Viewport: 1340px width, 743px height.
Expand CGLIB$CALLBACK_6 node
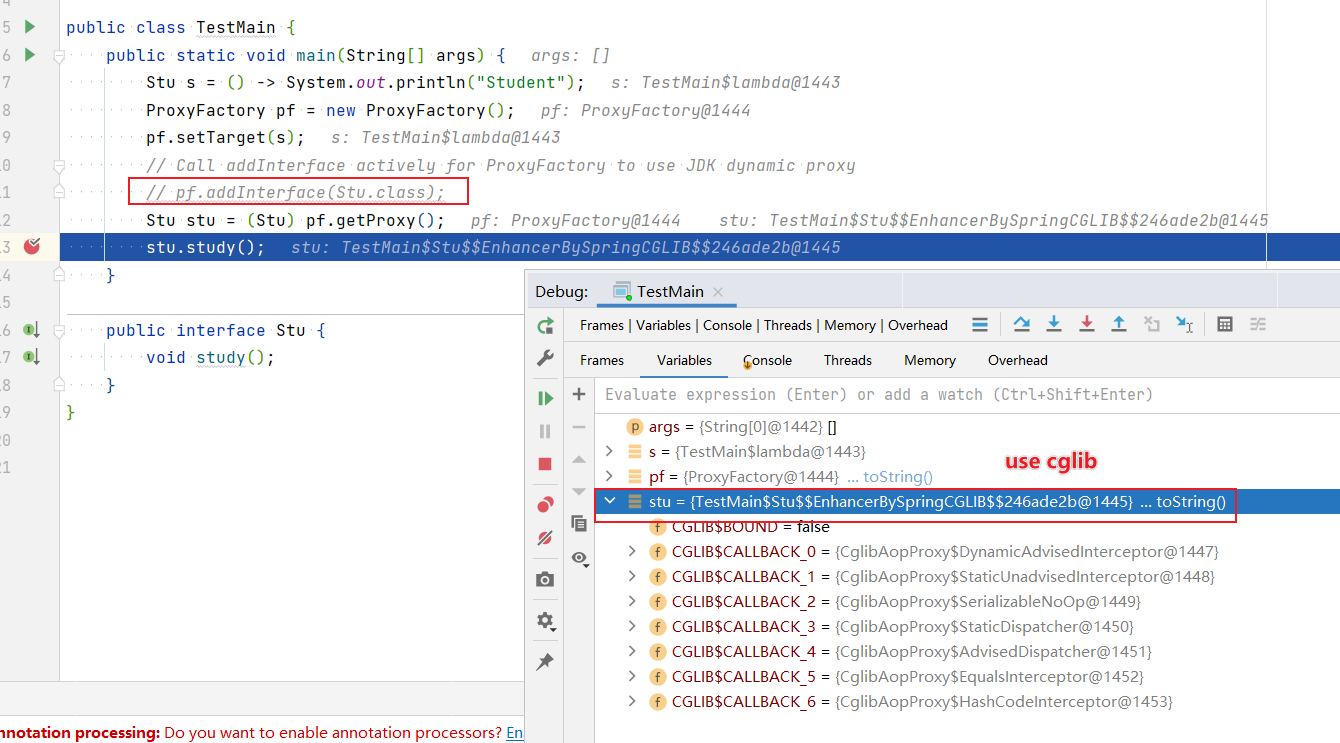point(632,701)
